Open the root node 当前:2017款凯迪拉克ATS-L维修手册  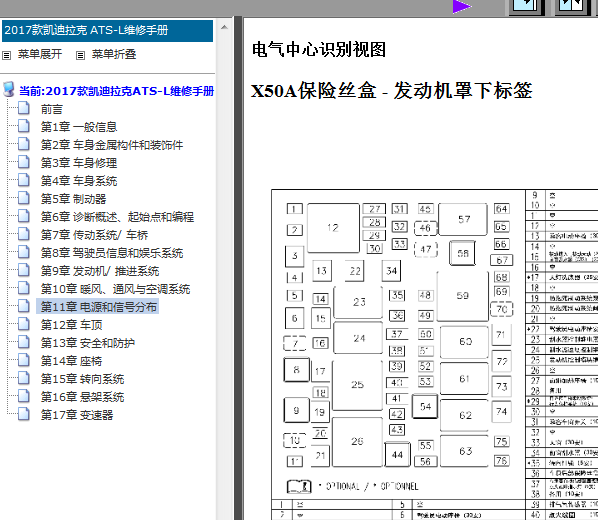[116, 91]
